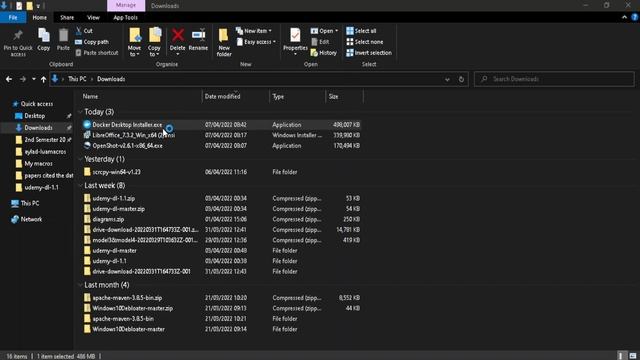Click Select all
The width and height of the screenshot is (640, 360).
[x=361, y=31]
